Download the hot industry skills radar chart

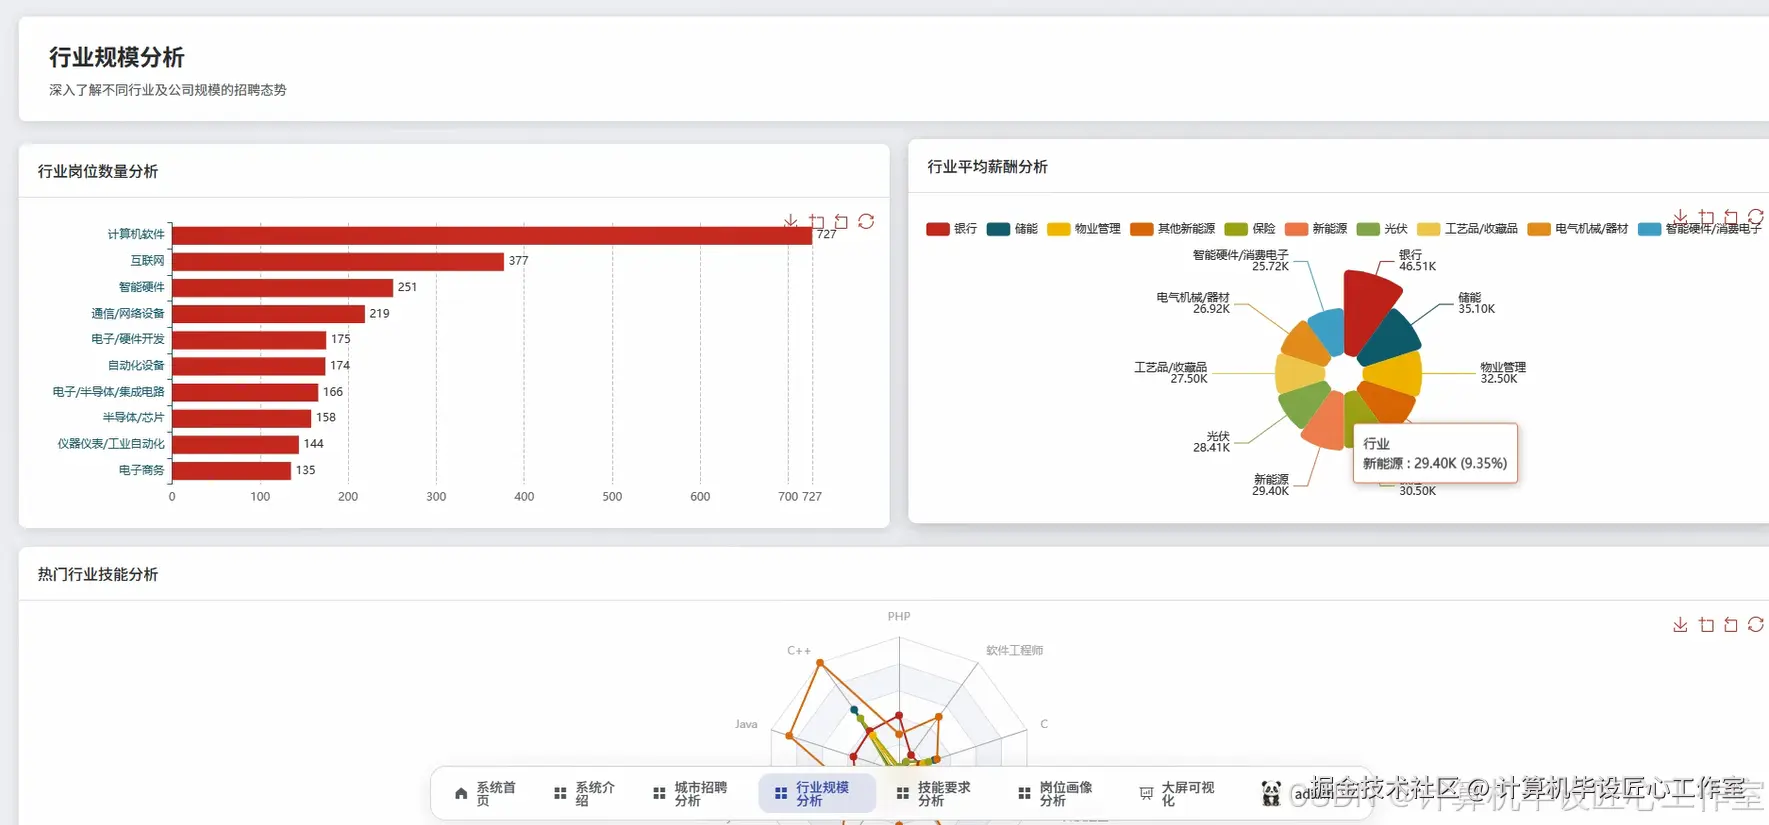click(x=1680, y=624)
